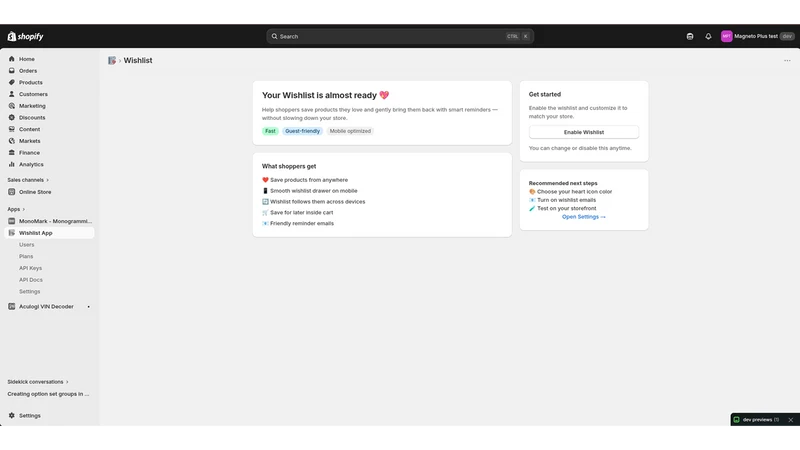
Task: Select the Customers nav label
Action: (33, 94)
